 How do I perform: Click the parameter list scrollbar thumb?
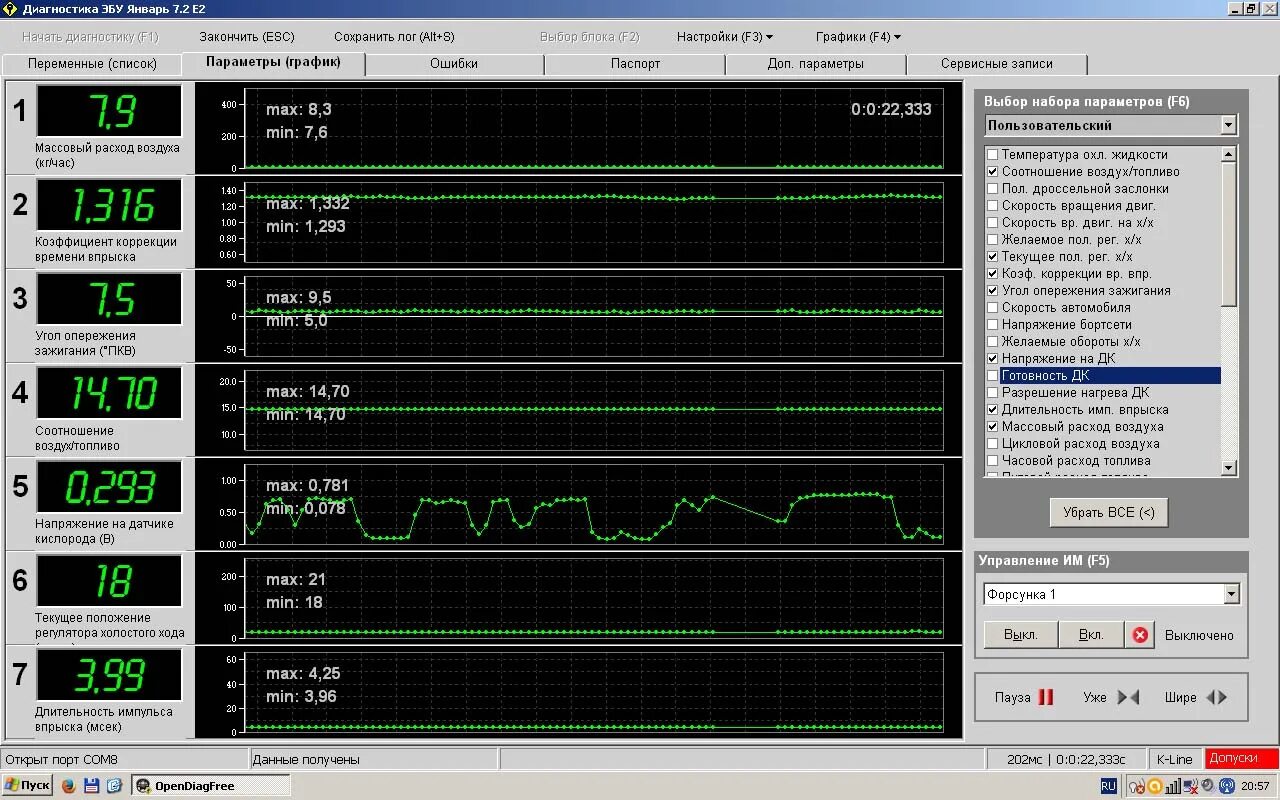tap(1229, 235)
